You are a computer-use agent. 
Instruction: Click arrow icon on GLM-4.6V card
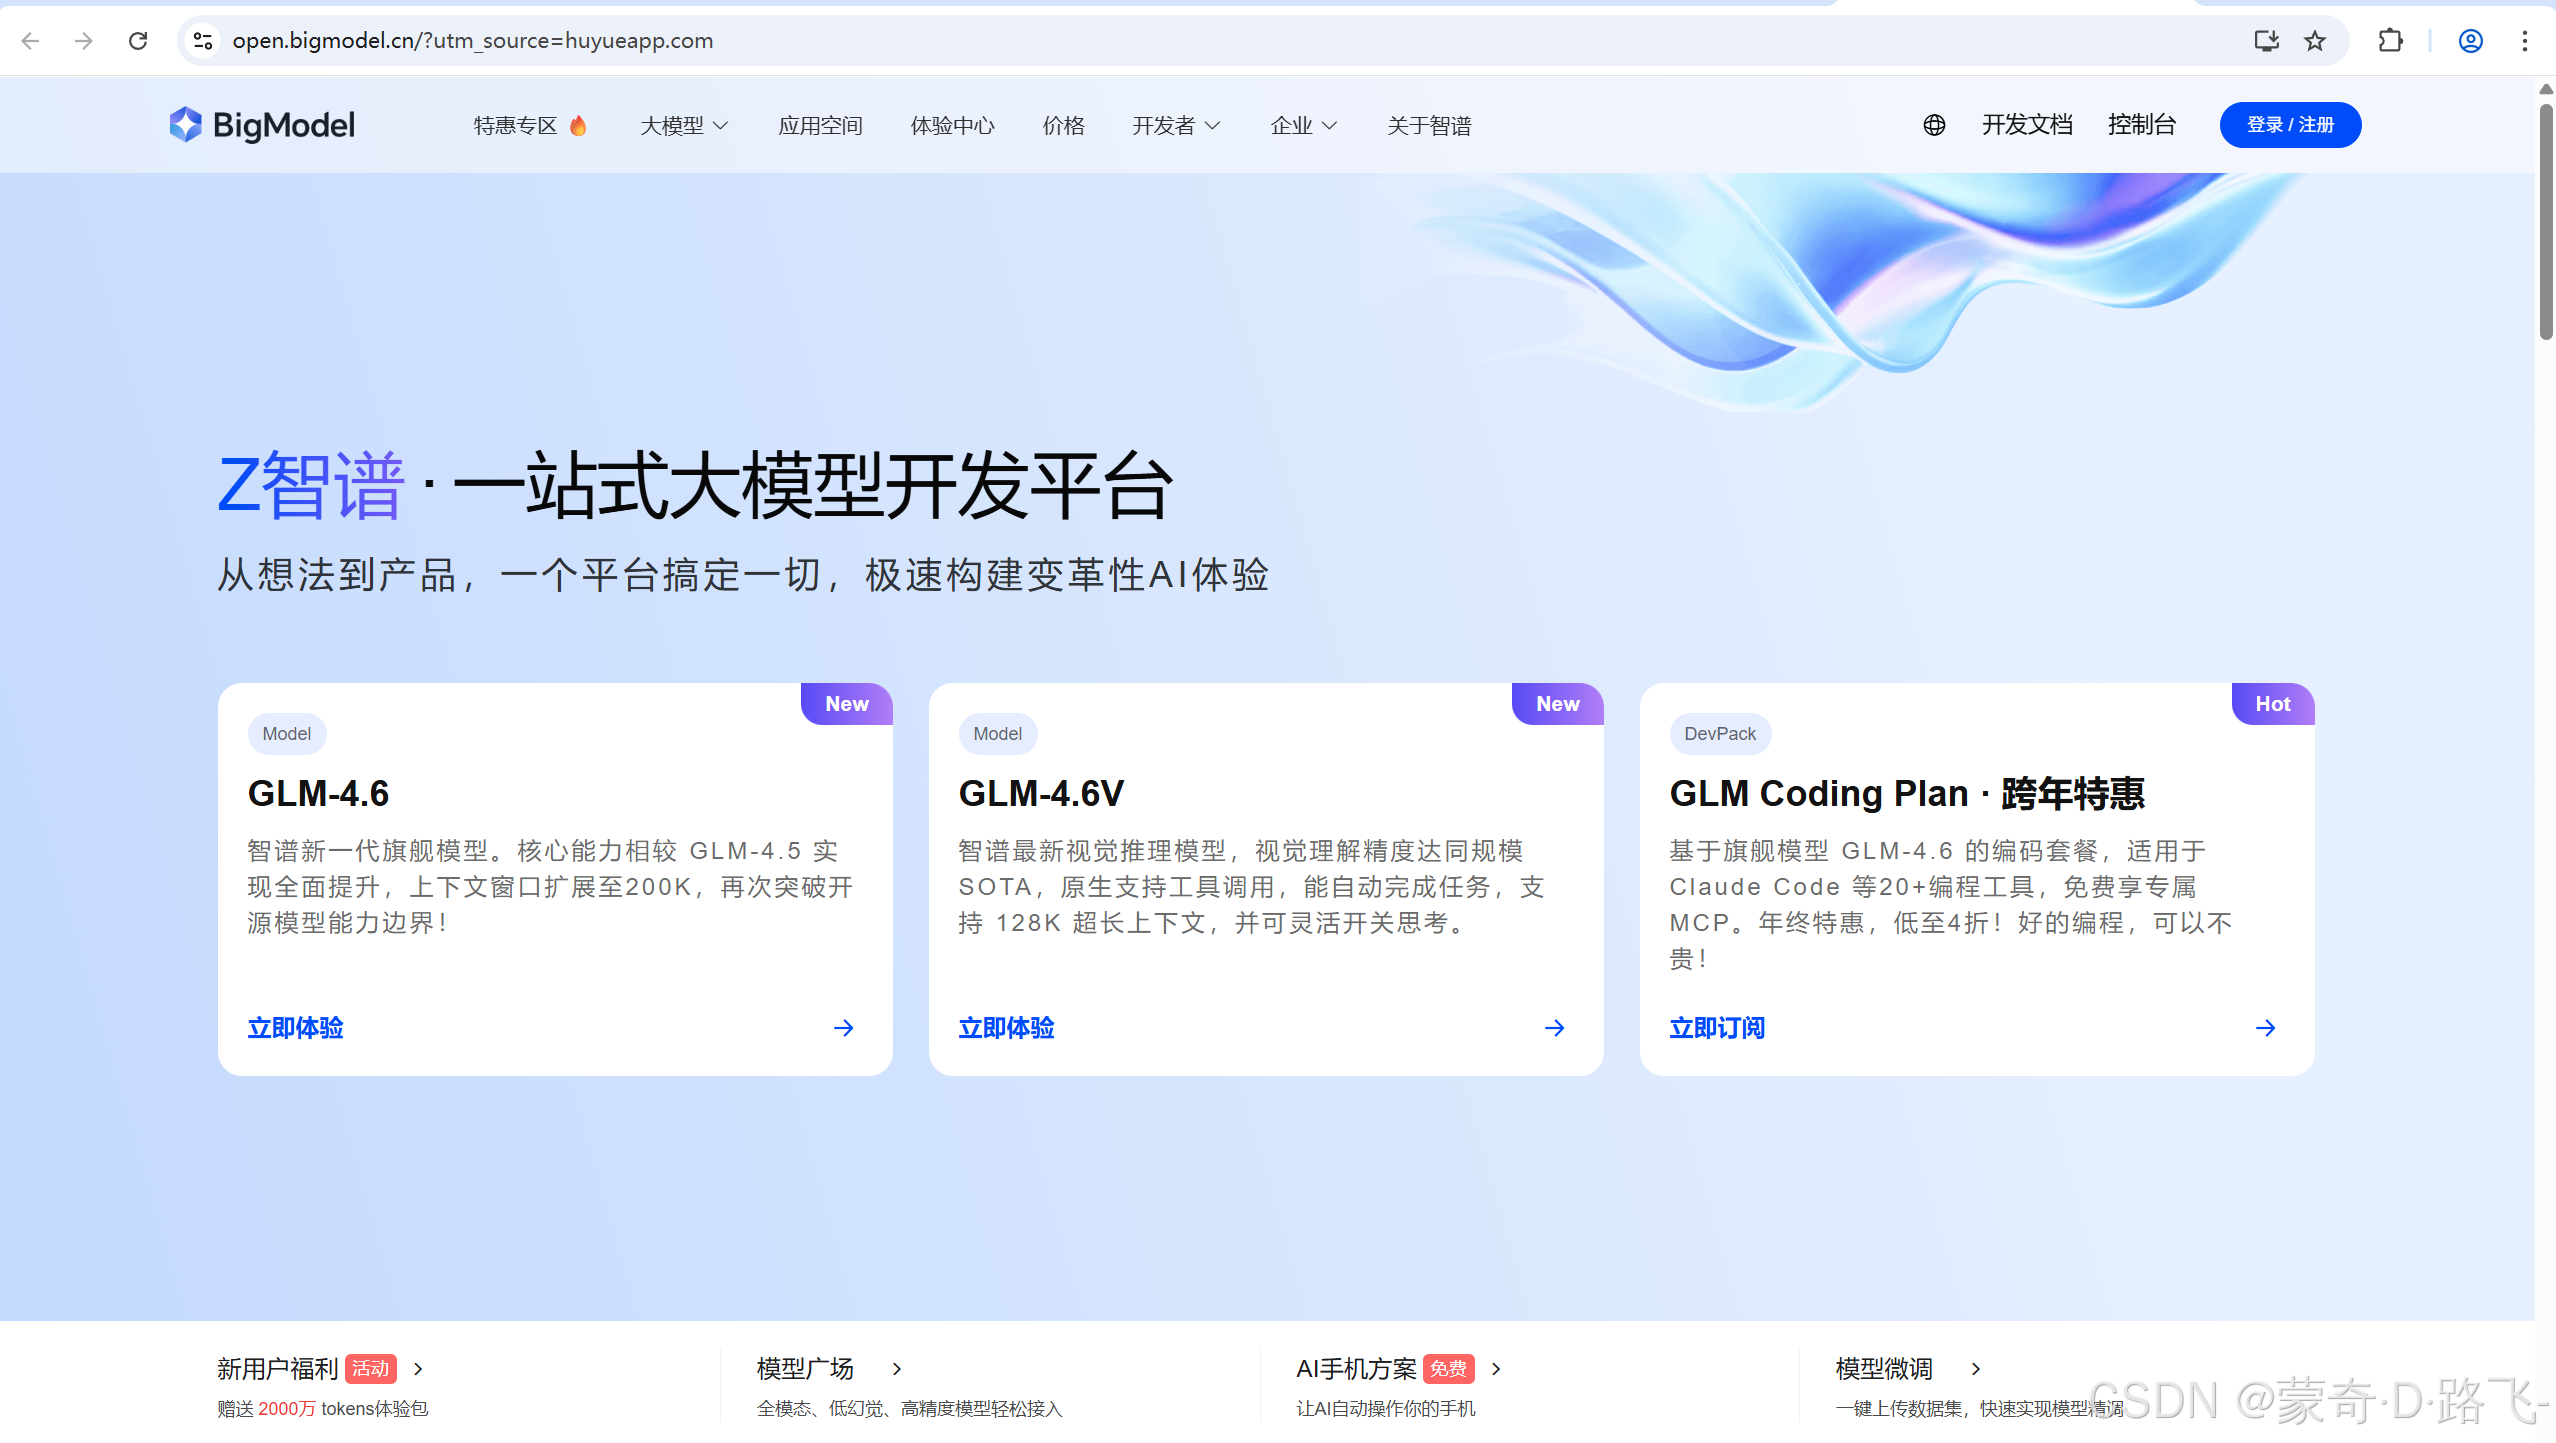[1554, 1028]
